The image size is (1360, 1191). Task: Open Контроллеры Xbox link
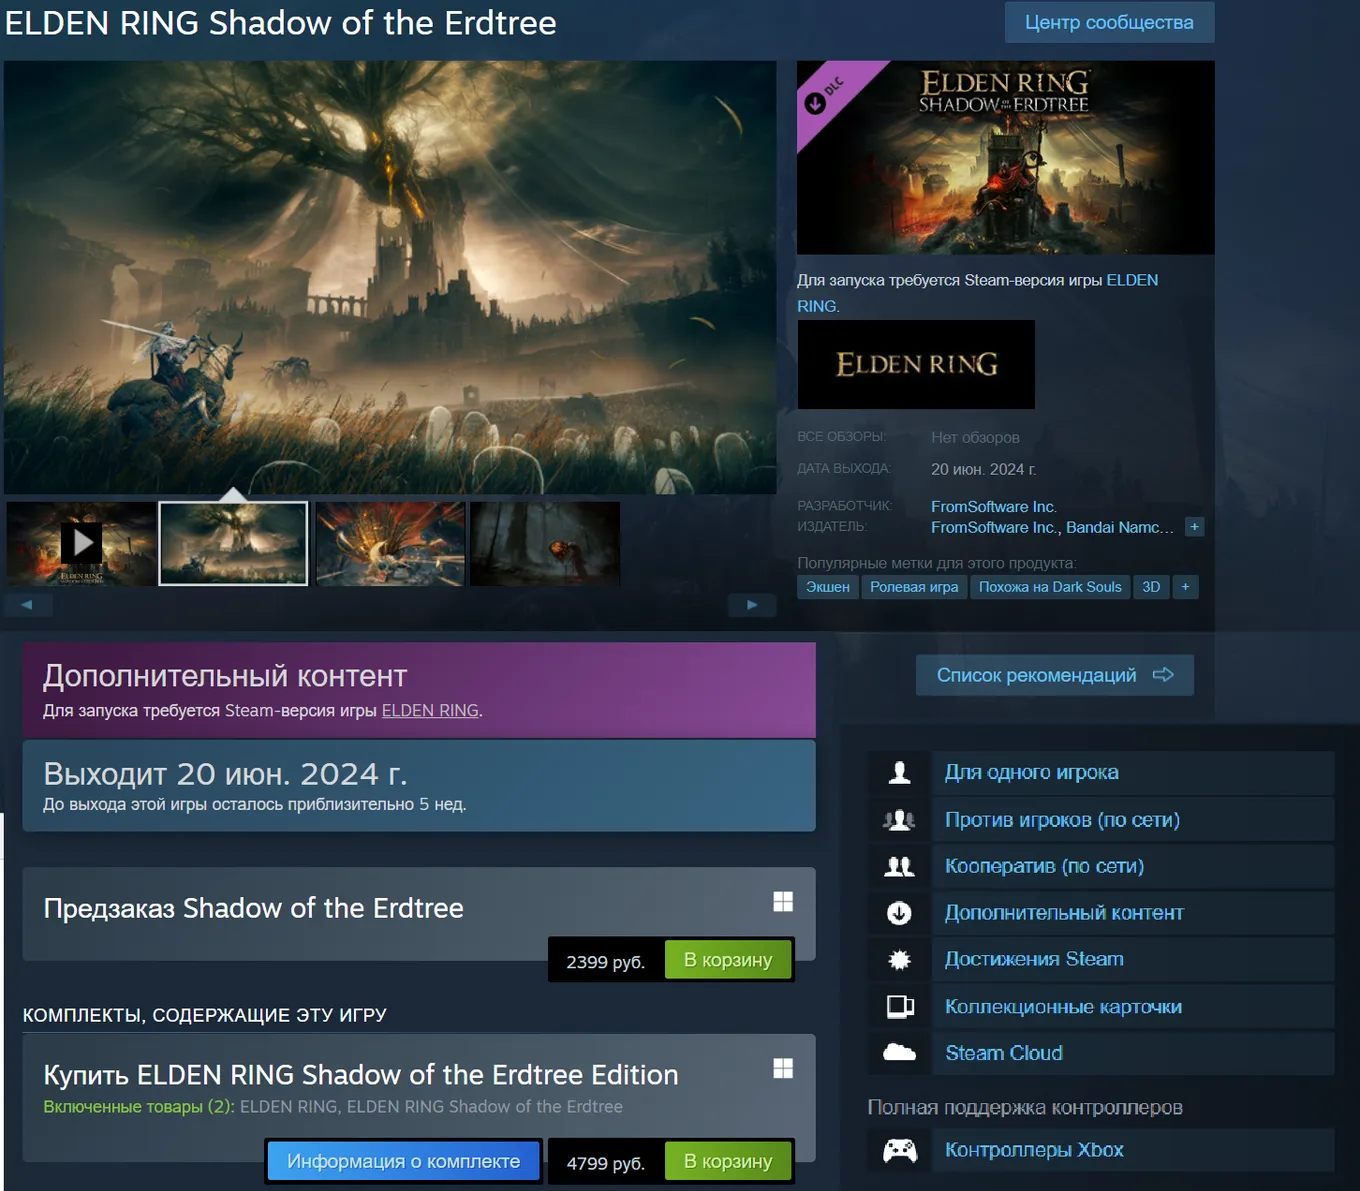[x=1034, y=1150]
